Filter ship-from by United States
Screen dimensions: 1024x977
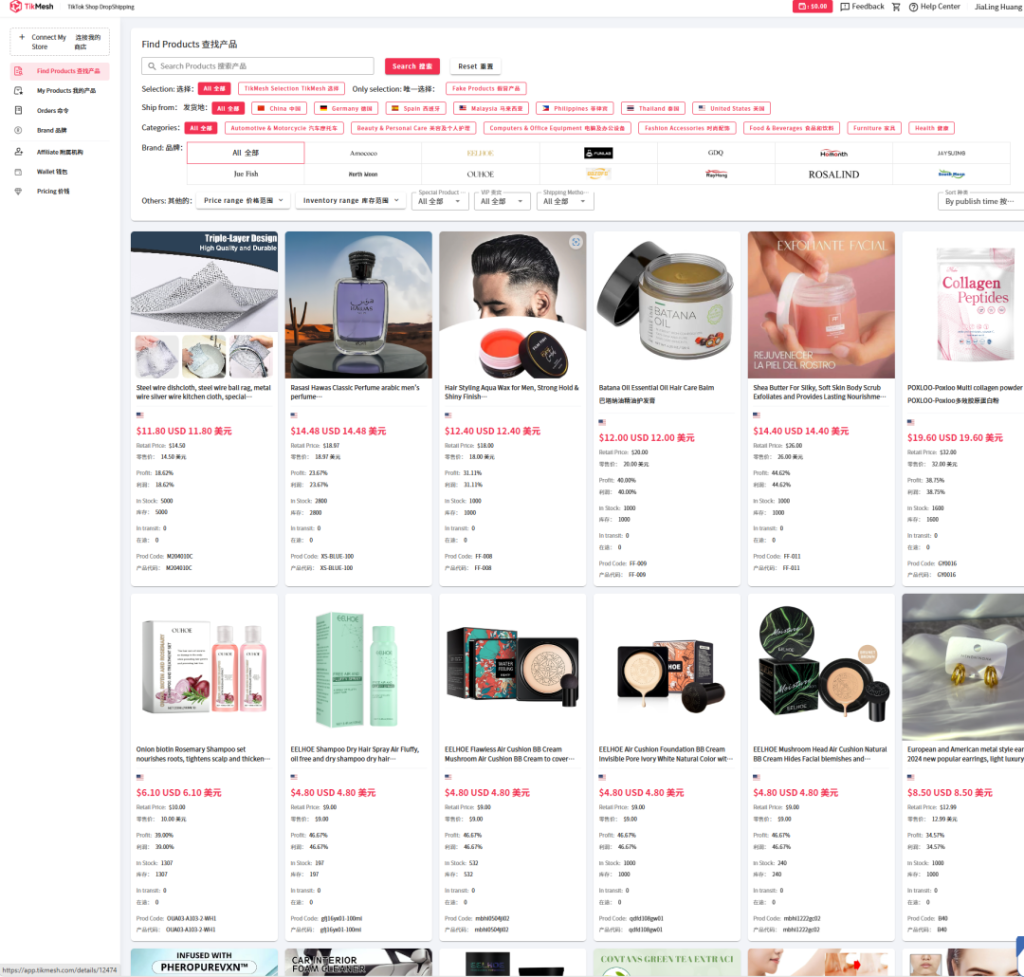pyautogui.click(x=731, y=108)
